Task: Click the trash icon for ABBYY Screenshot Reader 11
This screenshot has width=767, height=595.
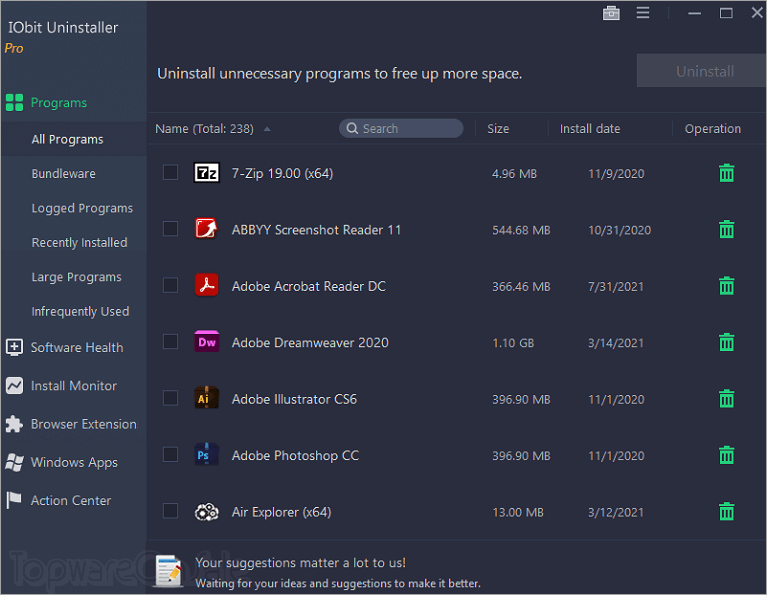Action: 726,229
